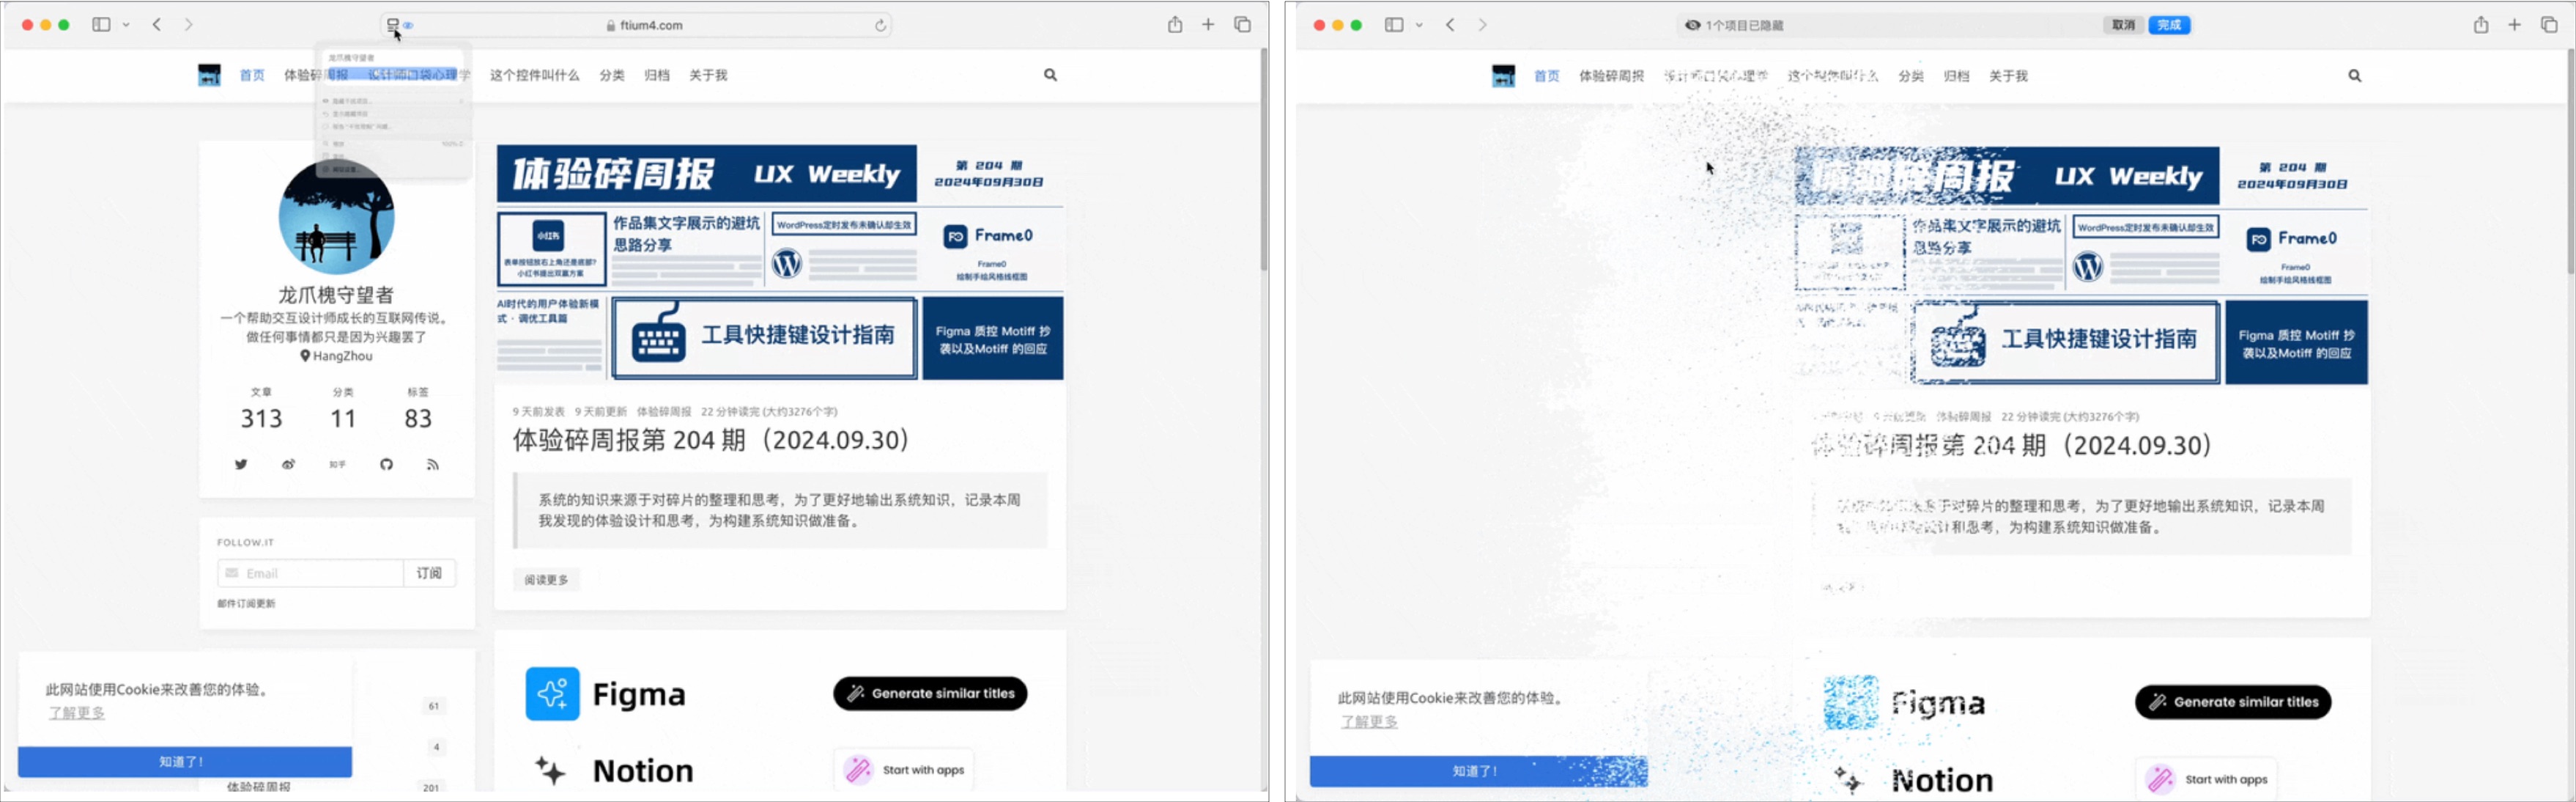This screenshot has height=802, width=2576.
Task: Click hidden-items eye icon in right address bar
Action: pyautogui.click(x=1692, y=25)
